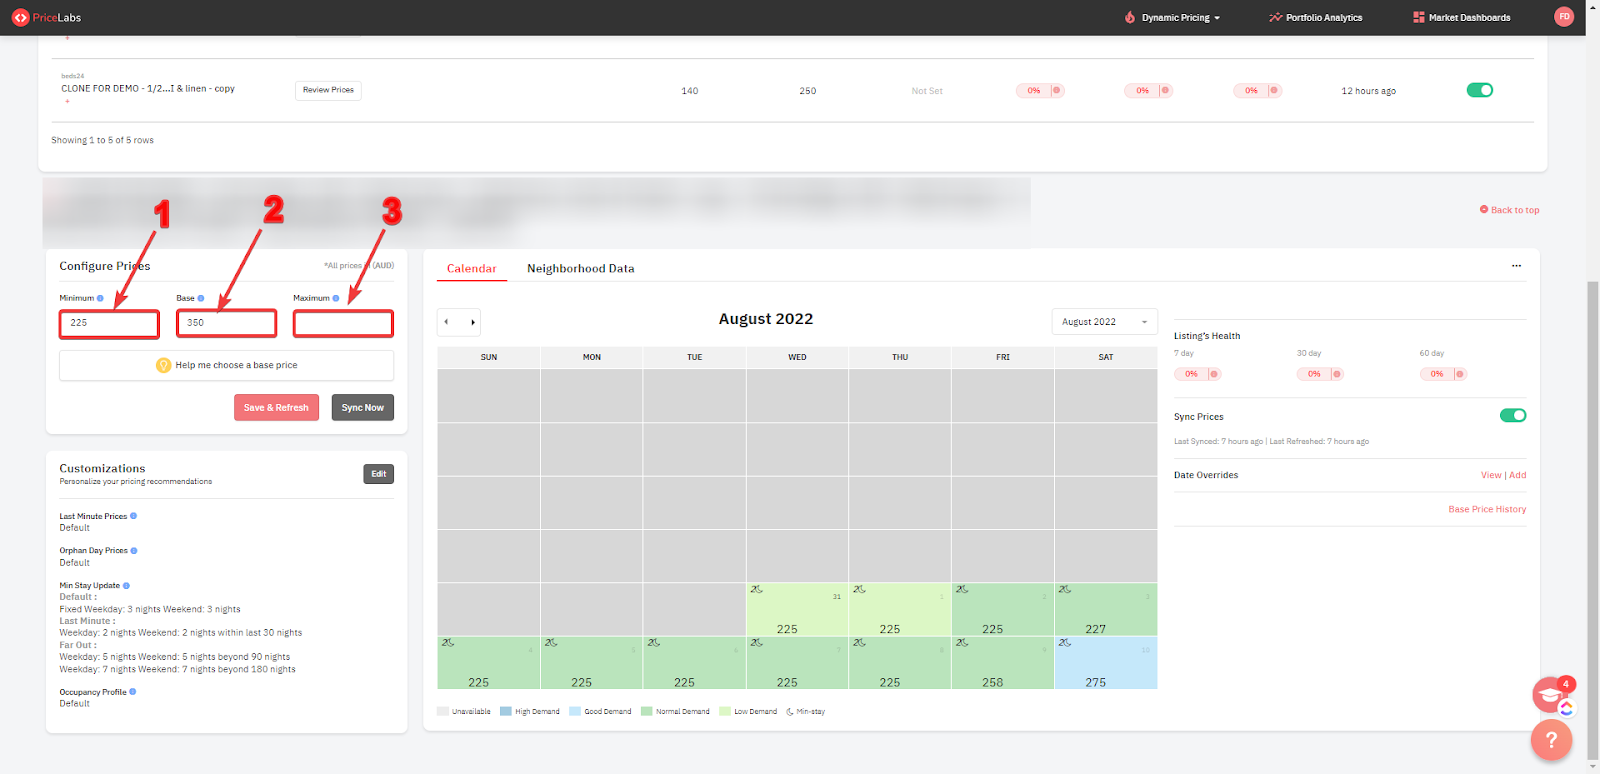Image resolution: width=1600 pixels, height=774 pixels.
Task: Click the '12 hours ago' cell
Action: pos(1368,91)
